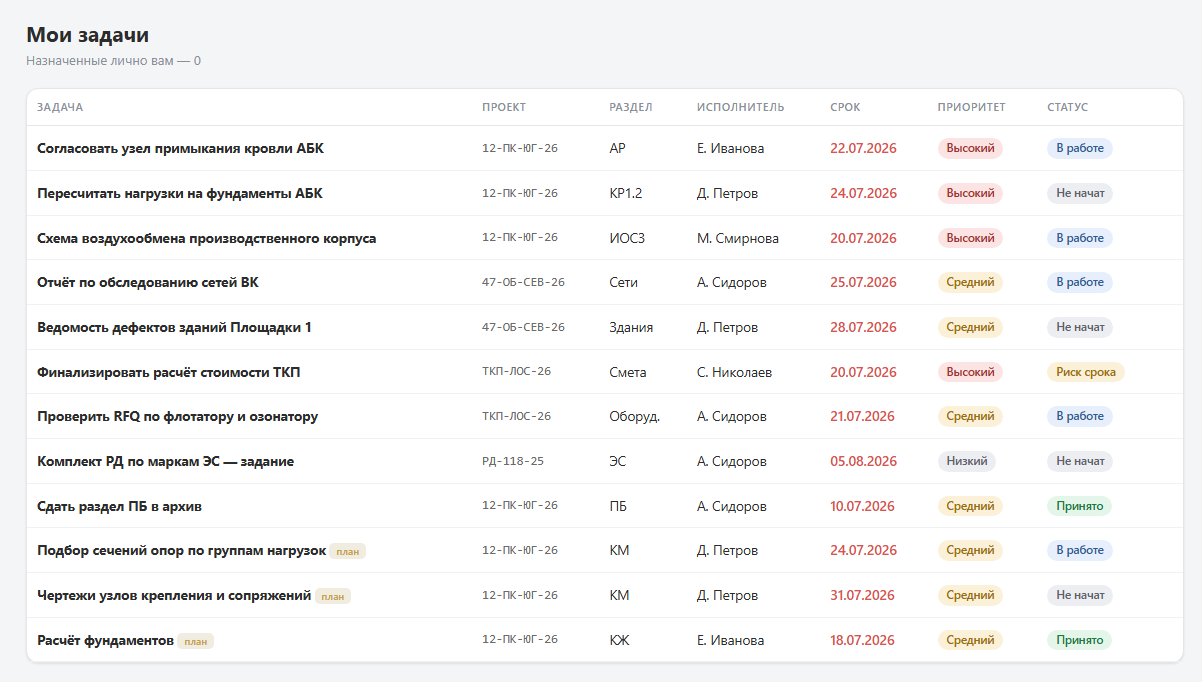The image size is (1202, 682).
Task: Click Не начат status for Ведомость дефектов
Action: 1080,327
